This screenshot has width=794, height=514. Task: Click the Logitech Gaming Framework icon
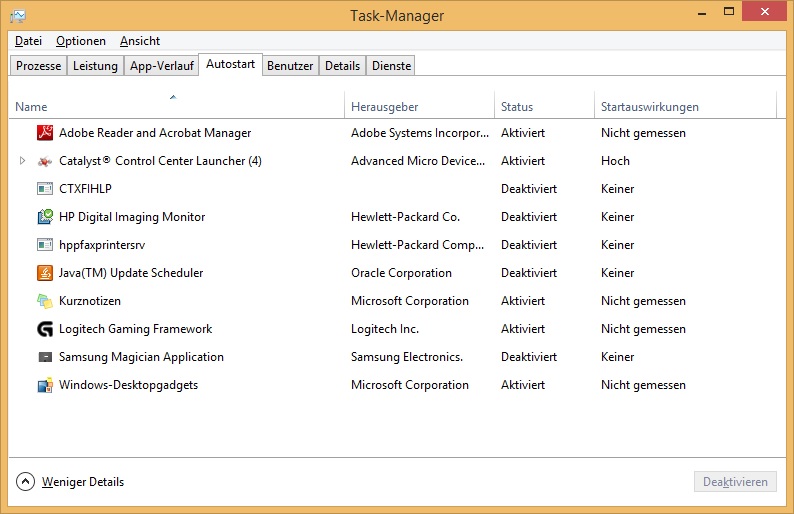pyautogui.click(x=44, y=329)
